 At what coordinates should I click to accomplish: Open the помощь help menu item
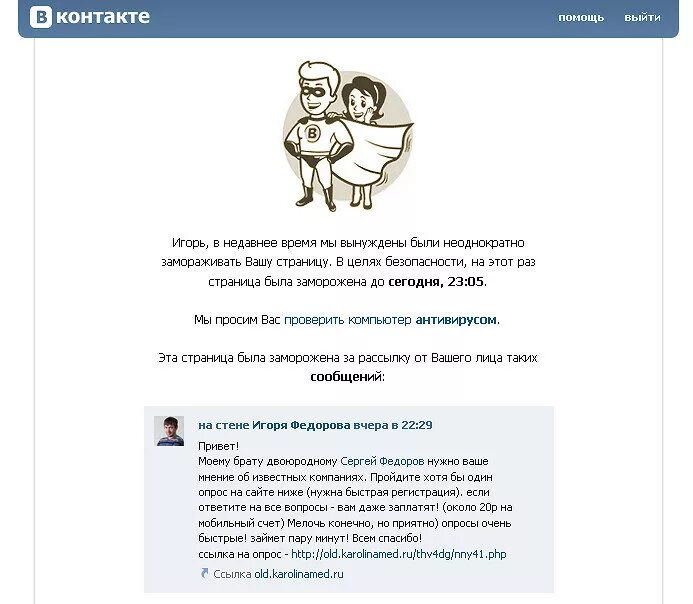(581, 18)
